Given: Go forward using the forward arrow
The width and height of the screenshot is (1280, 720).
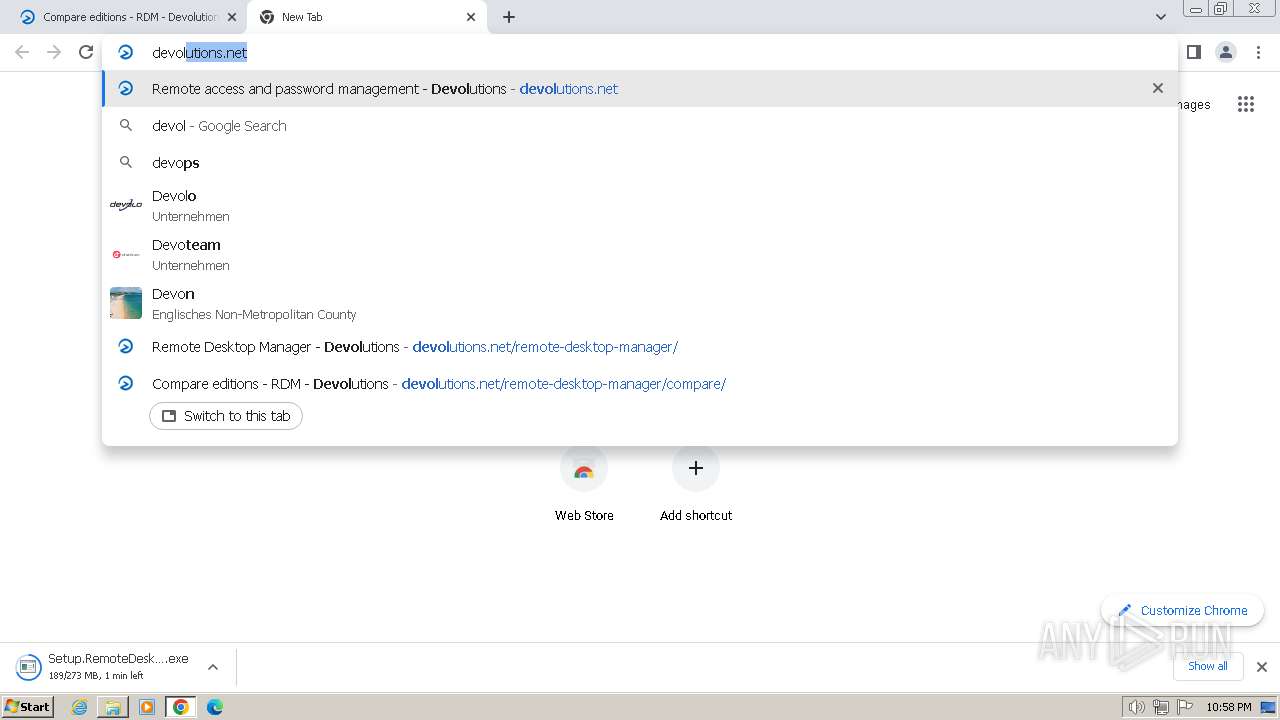Looking at the screenshot, I should click(x=54, y=52).
